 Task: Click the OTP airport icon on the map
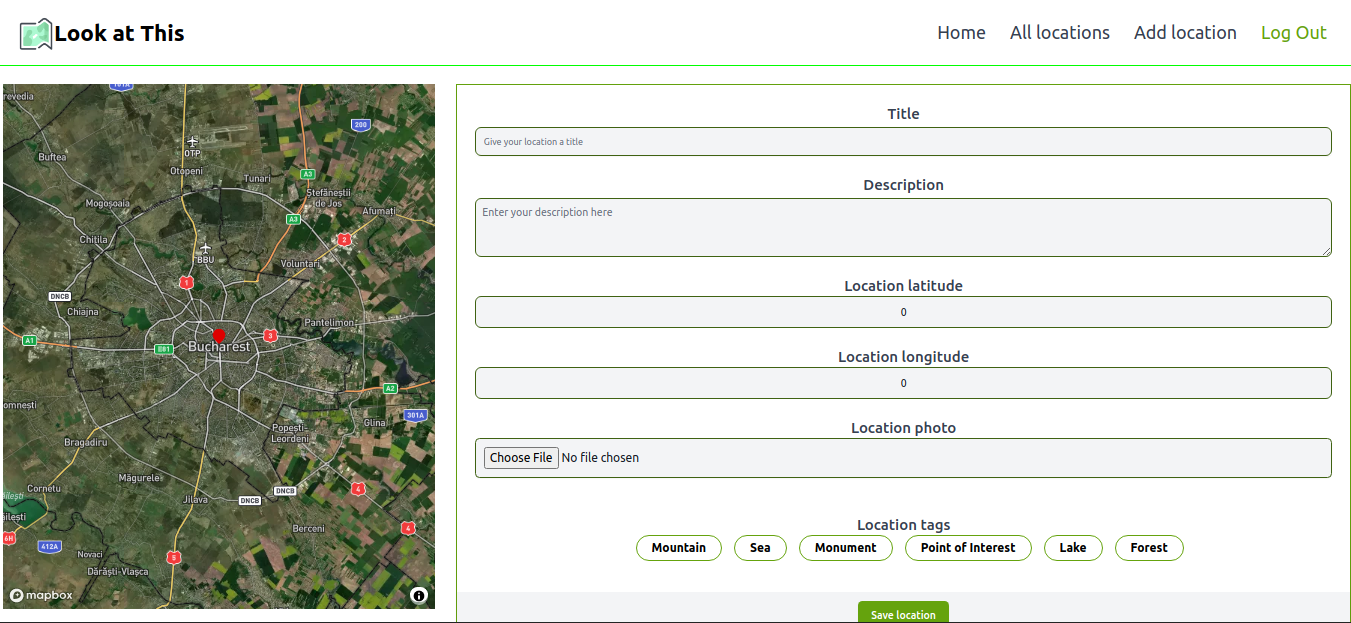[192, 142]
